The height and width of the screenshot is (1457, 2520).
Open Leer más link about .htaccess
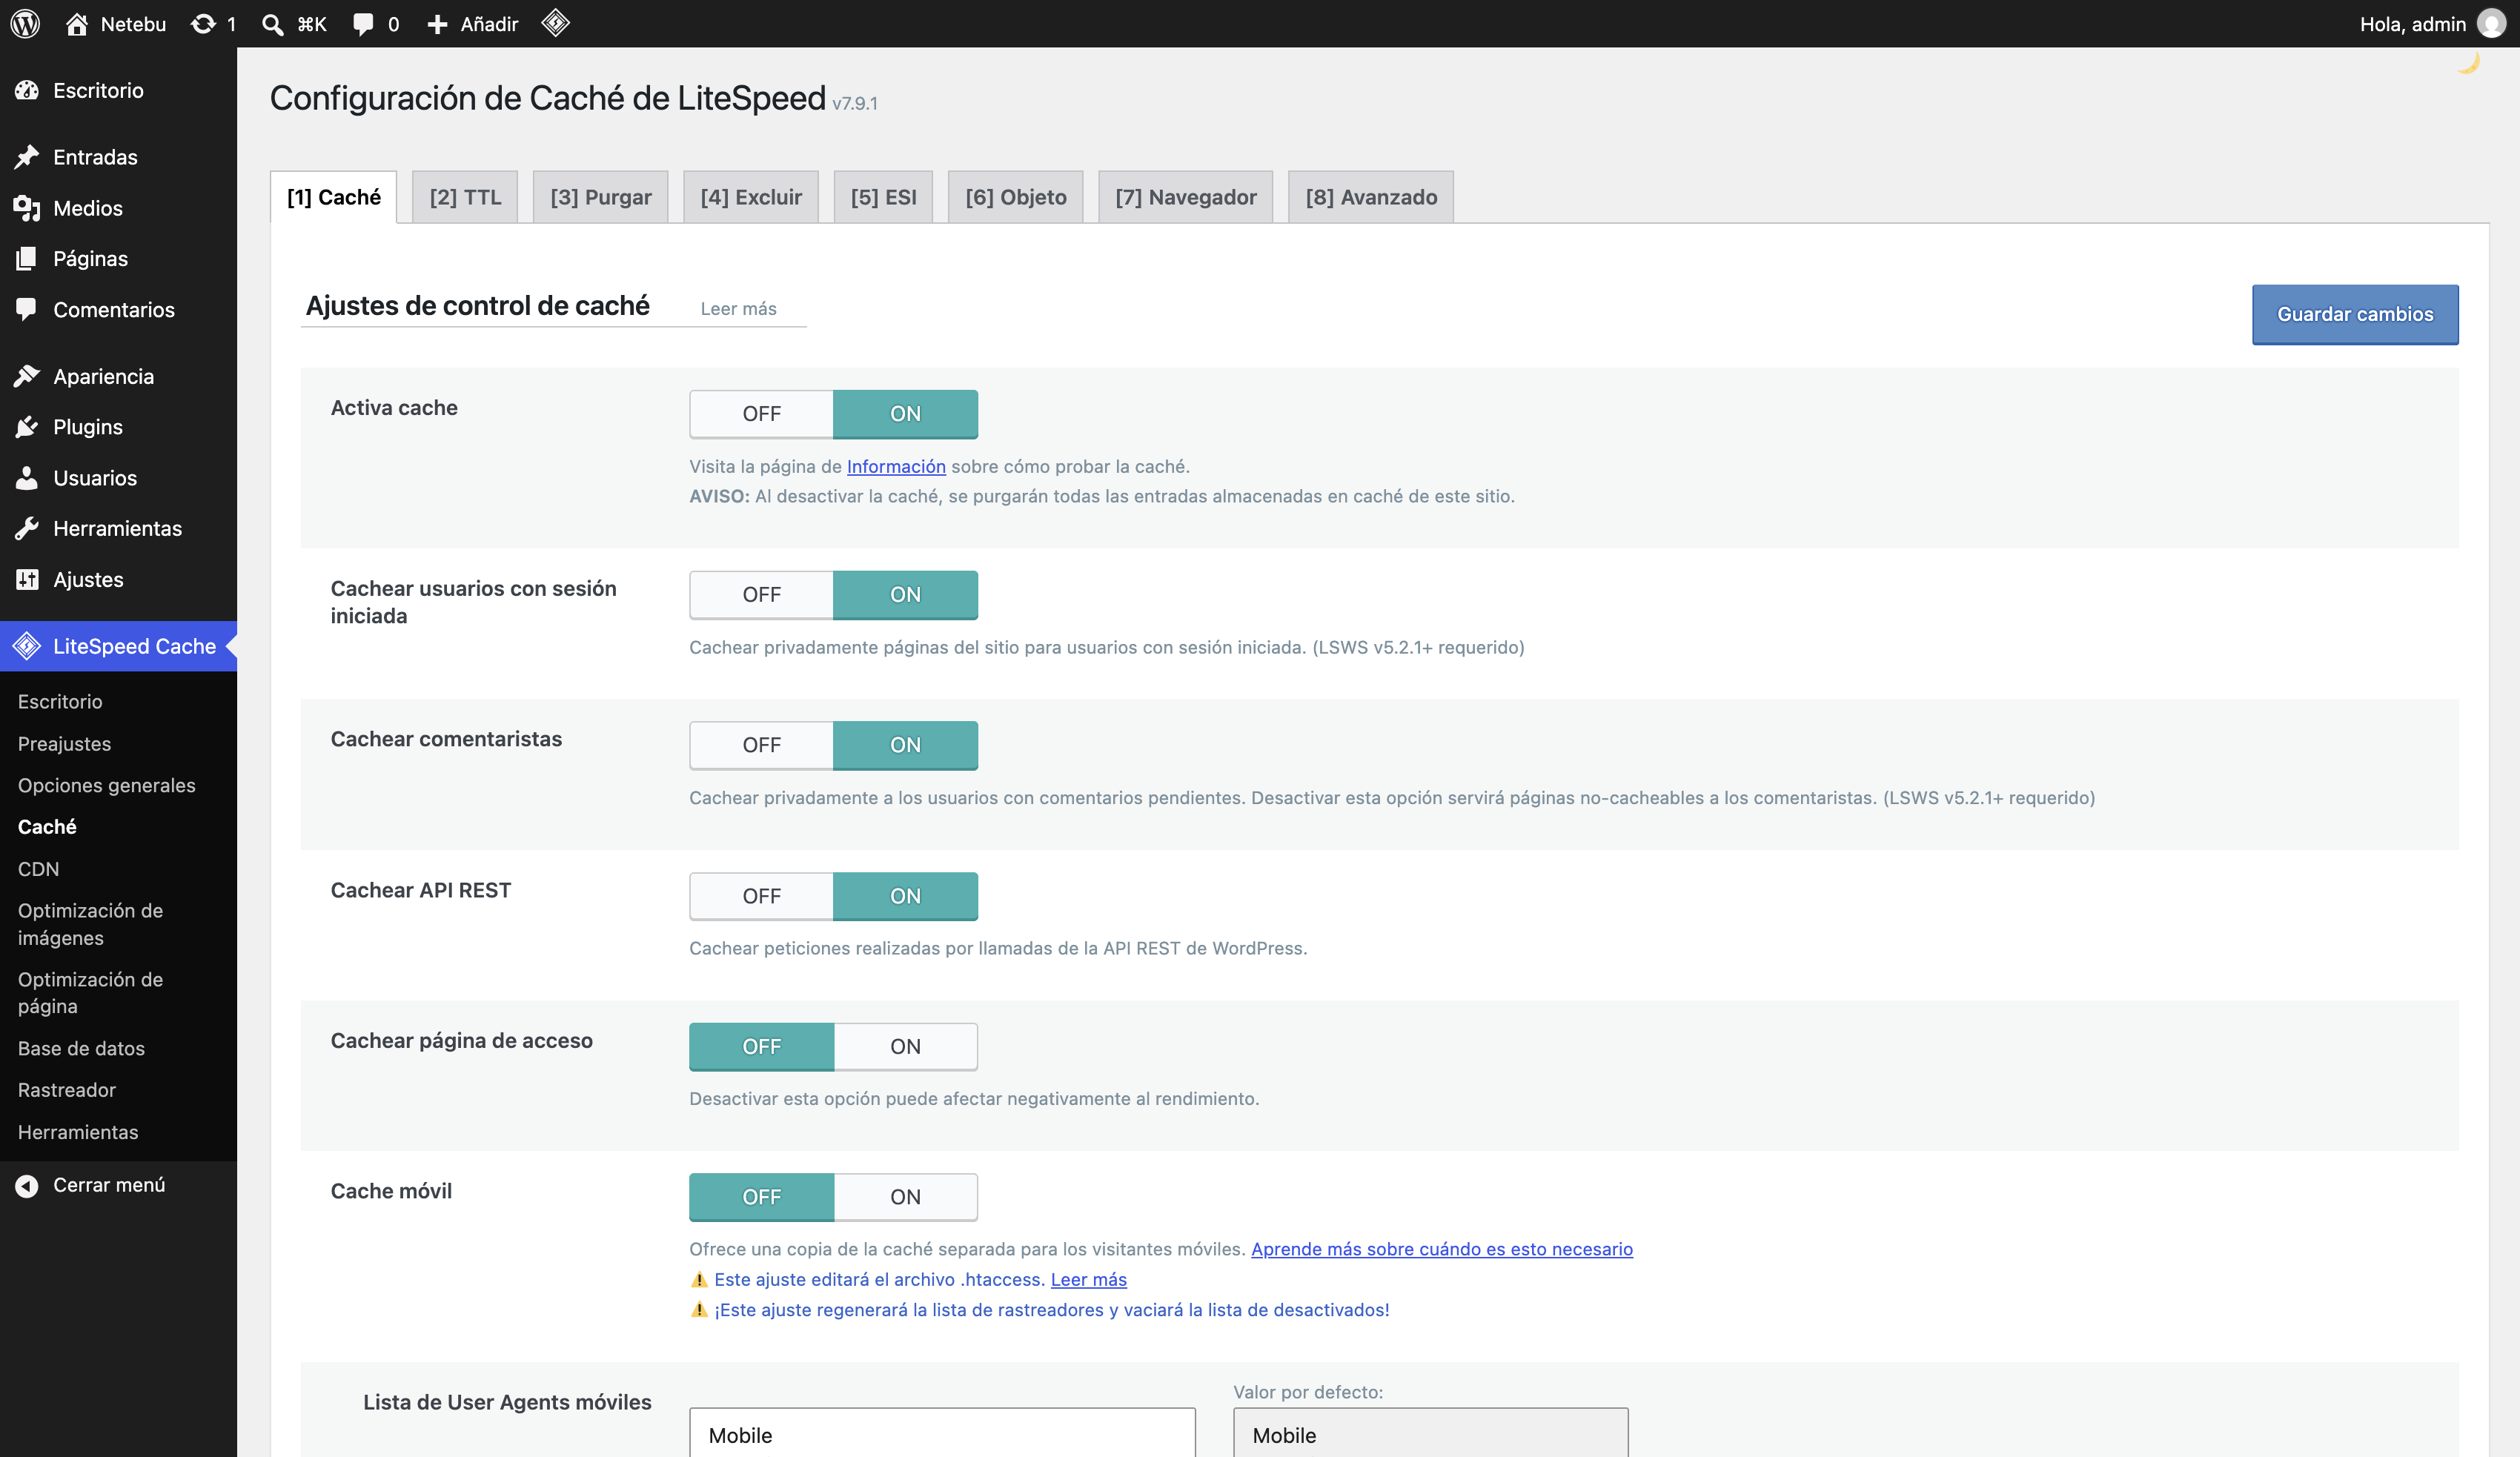pyautogui.click(x=1088, y=1279)
